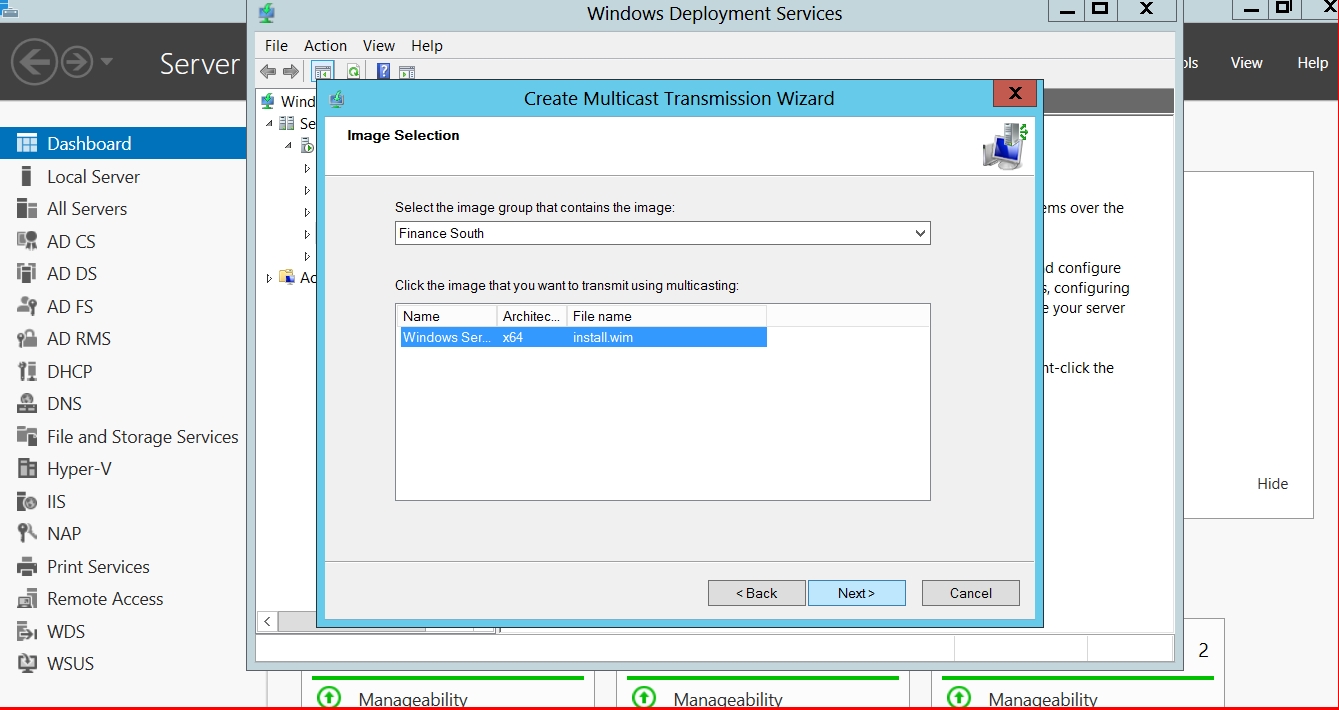Viewport: 1339px width, 710px height.
Task: Open the blue Help question mark icon
Action: pyautogui.click(x=383, y=71)
